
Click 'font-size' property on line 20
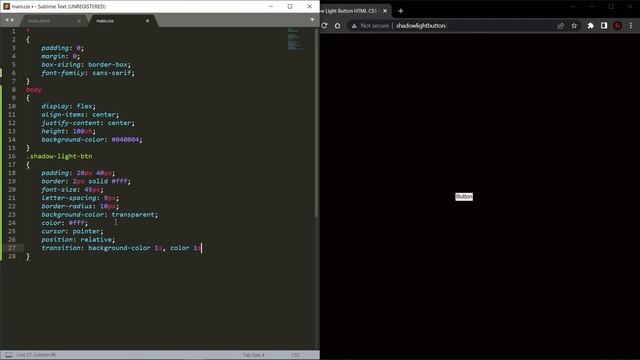click(x=59, y=190)
